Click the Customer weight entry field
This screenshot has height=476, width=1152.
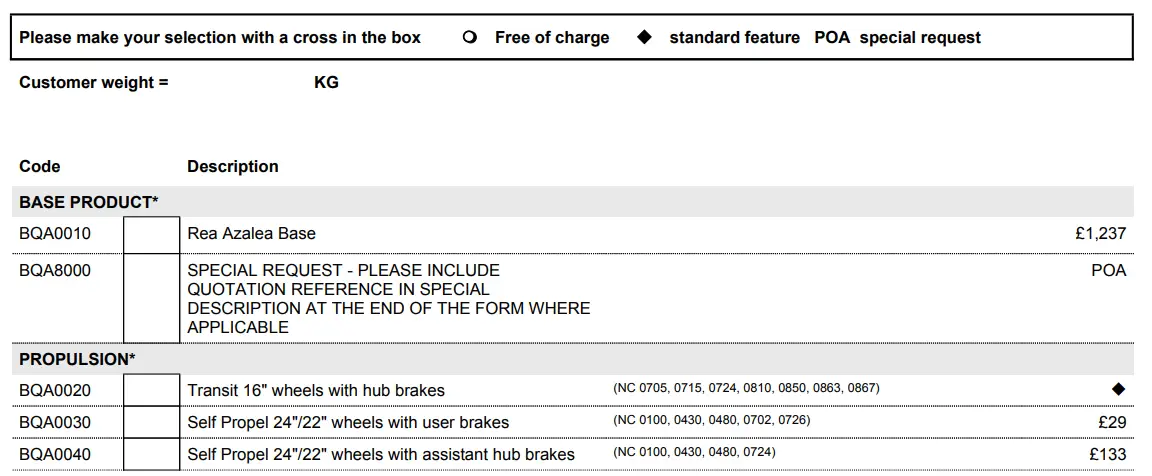[x=240, y=83]
